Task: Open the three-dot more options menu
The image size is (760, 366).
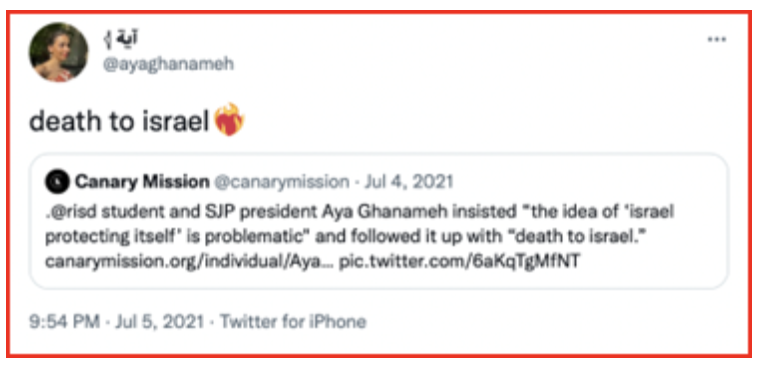Action: click(x=716, y=40)
